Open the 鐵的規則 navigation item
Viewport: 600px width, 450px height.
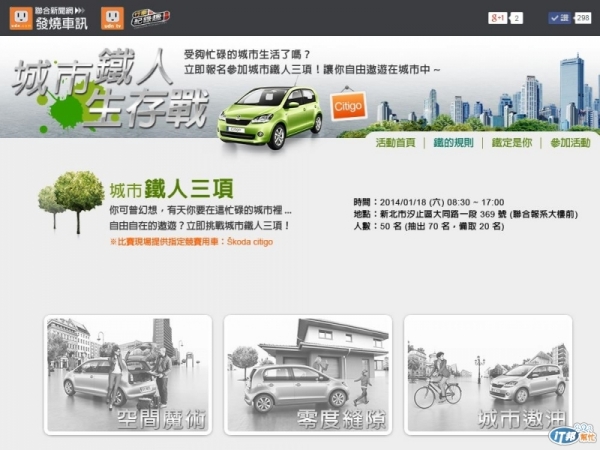click(x=453, y=143)
